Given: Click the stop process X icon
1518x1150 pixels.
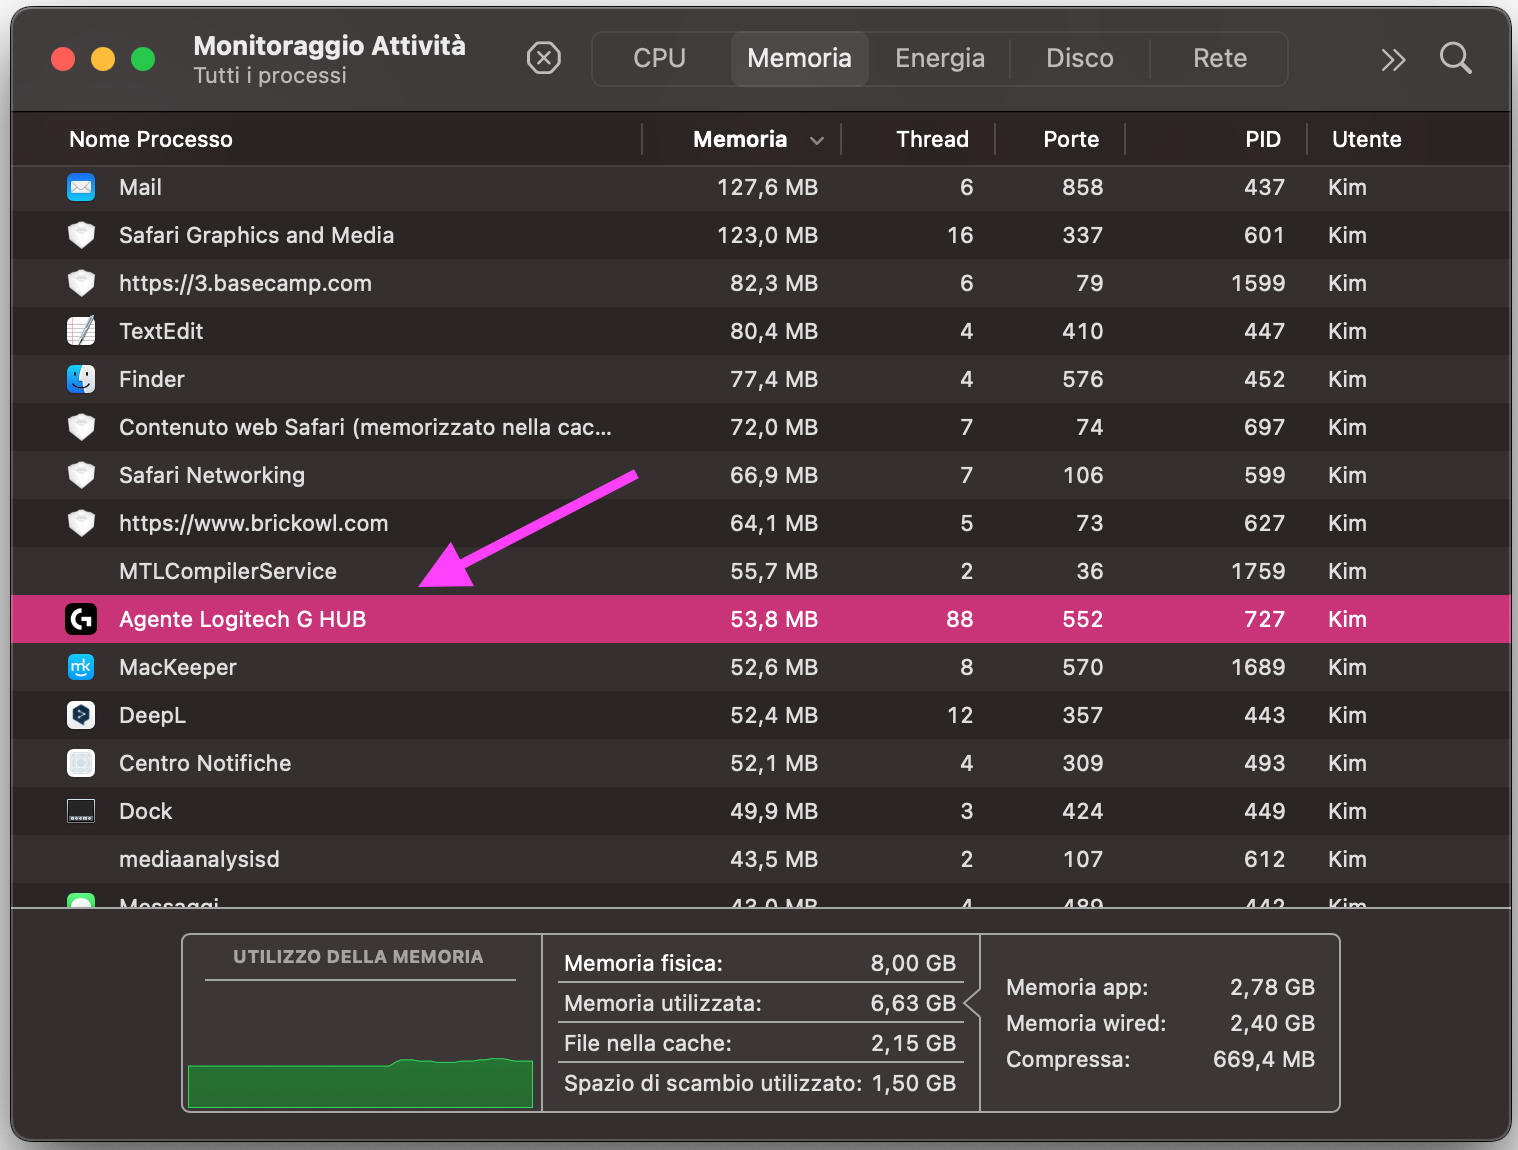Looking at the screenshot, I should pyautogui.click(x=544, y=59).
